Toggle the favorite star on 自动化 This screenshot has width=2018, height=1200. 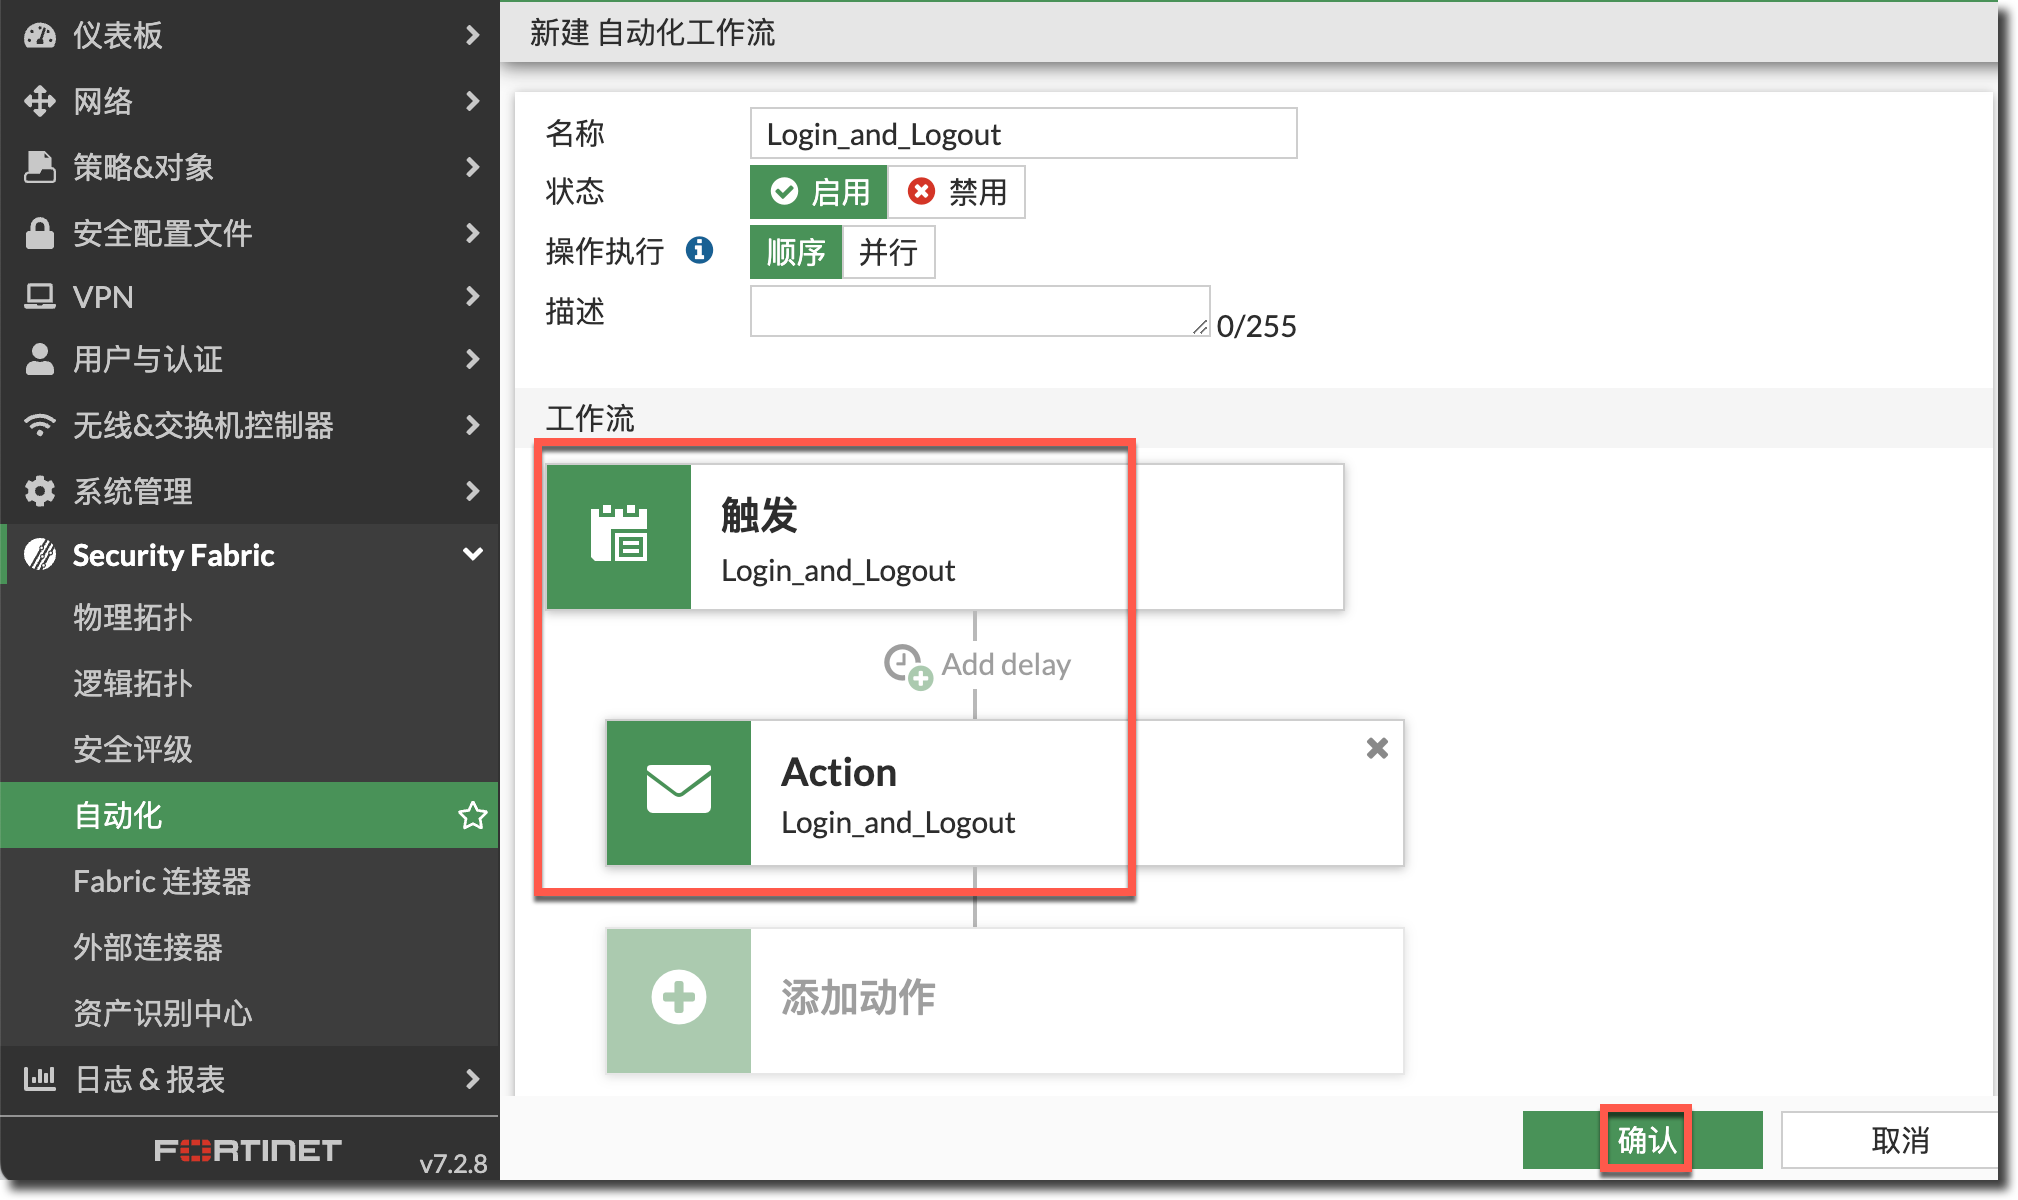472,815
